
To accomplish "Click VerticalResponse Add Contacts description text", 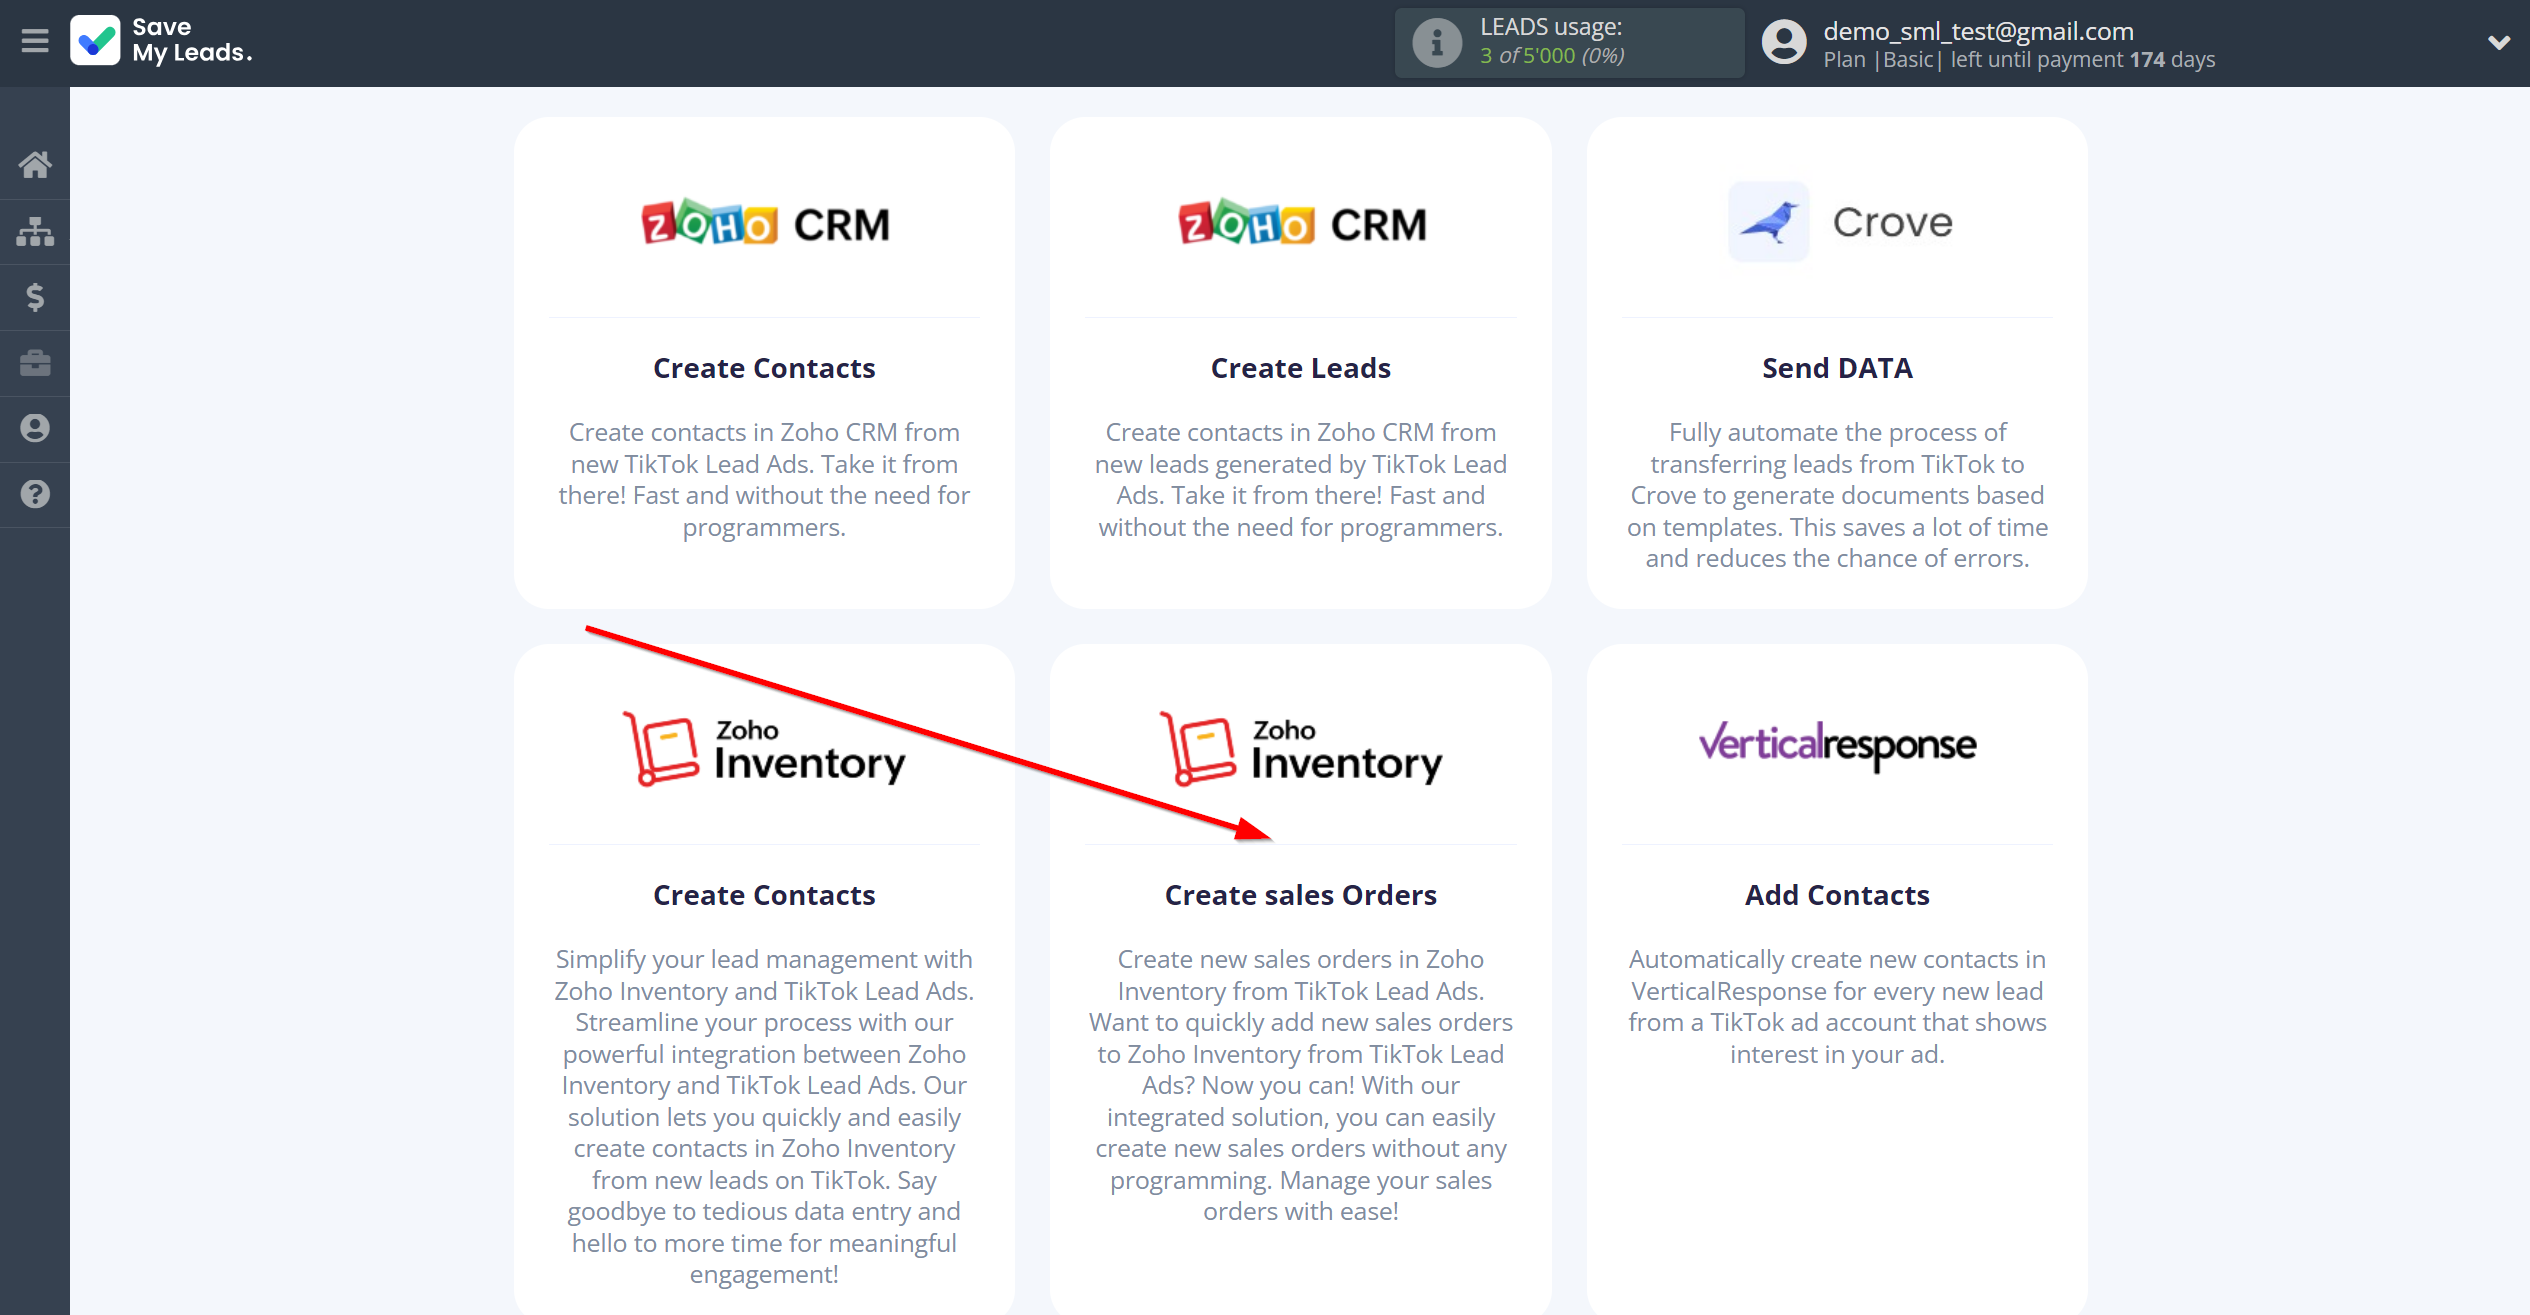I will point(1838,1007).
